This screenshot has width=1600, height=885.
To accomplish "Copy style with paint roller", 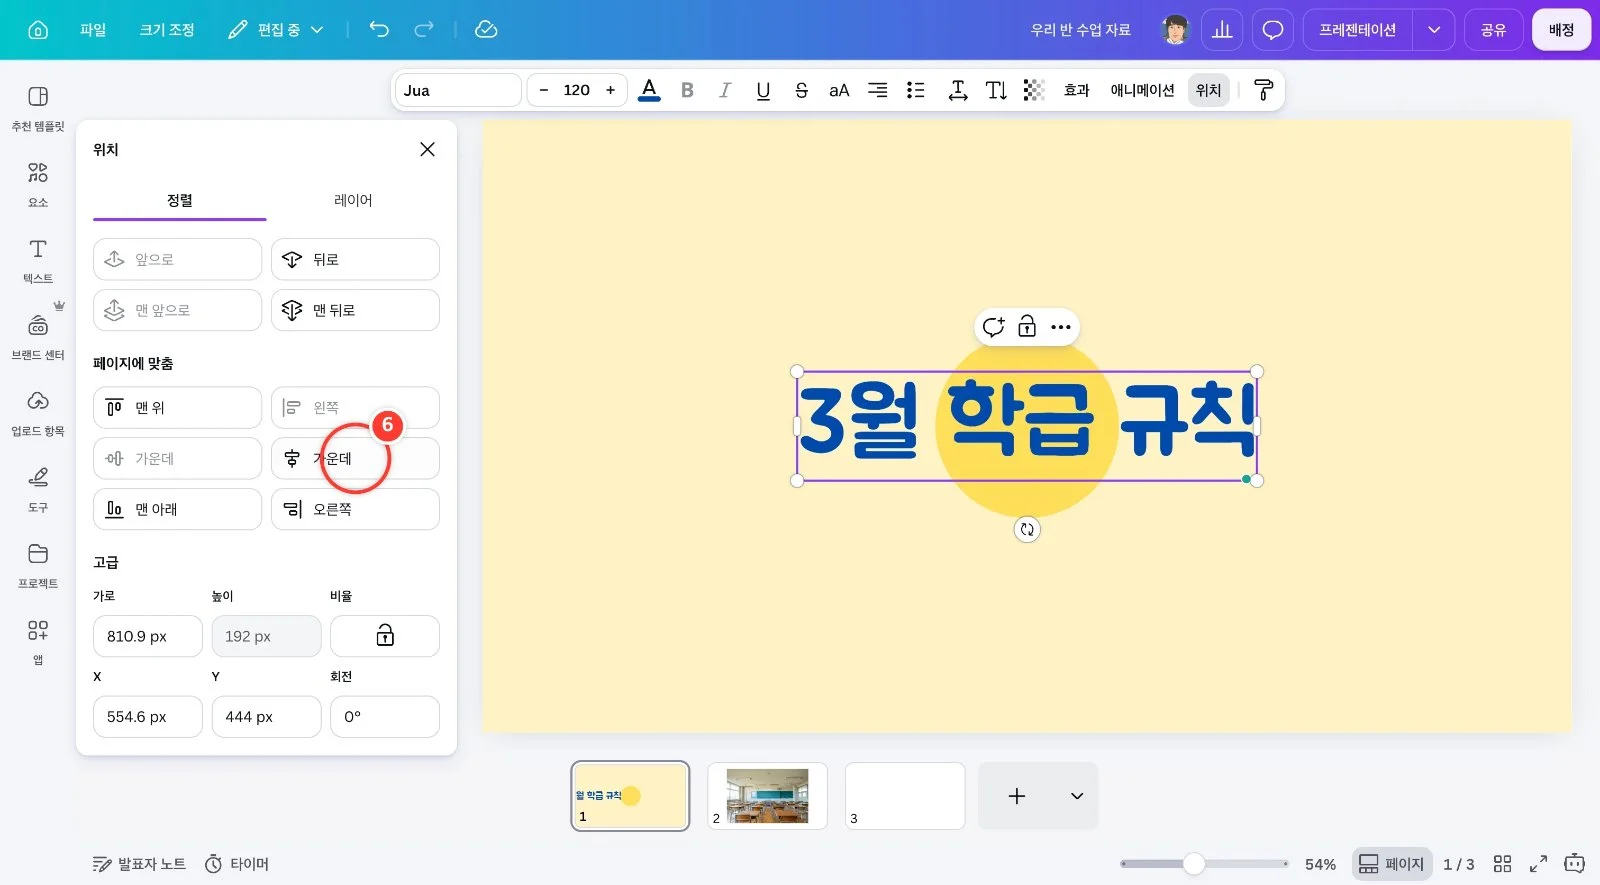I will [x=1263, y=90].
